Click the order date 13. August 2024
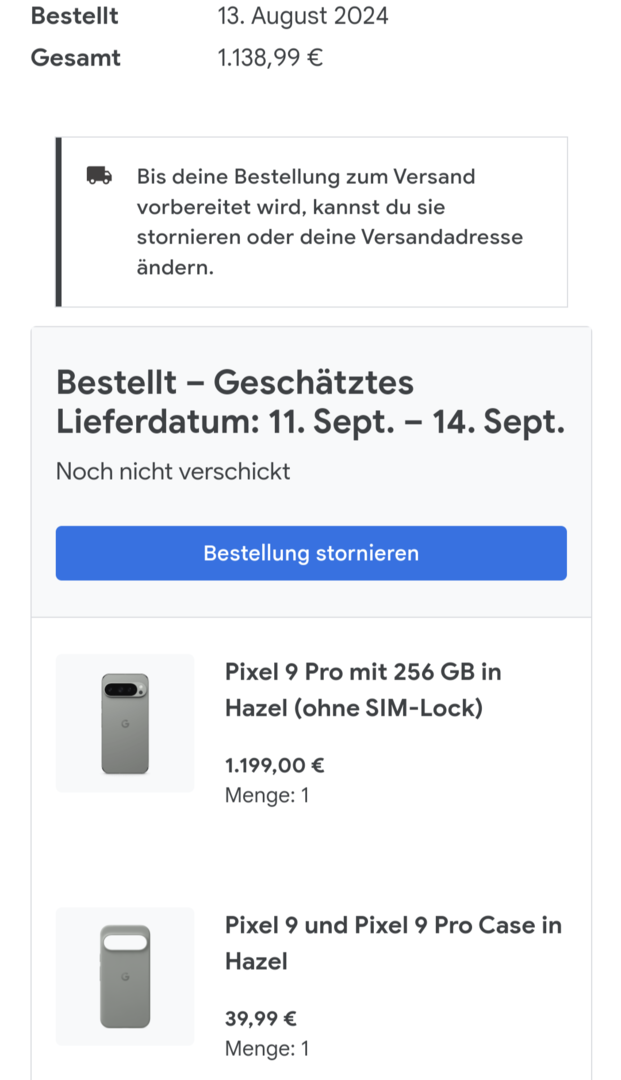The image size is (621, 1080). click(303, 16)
